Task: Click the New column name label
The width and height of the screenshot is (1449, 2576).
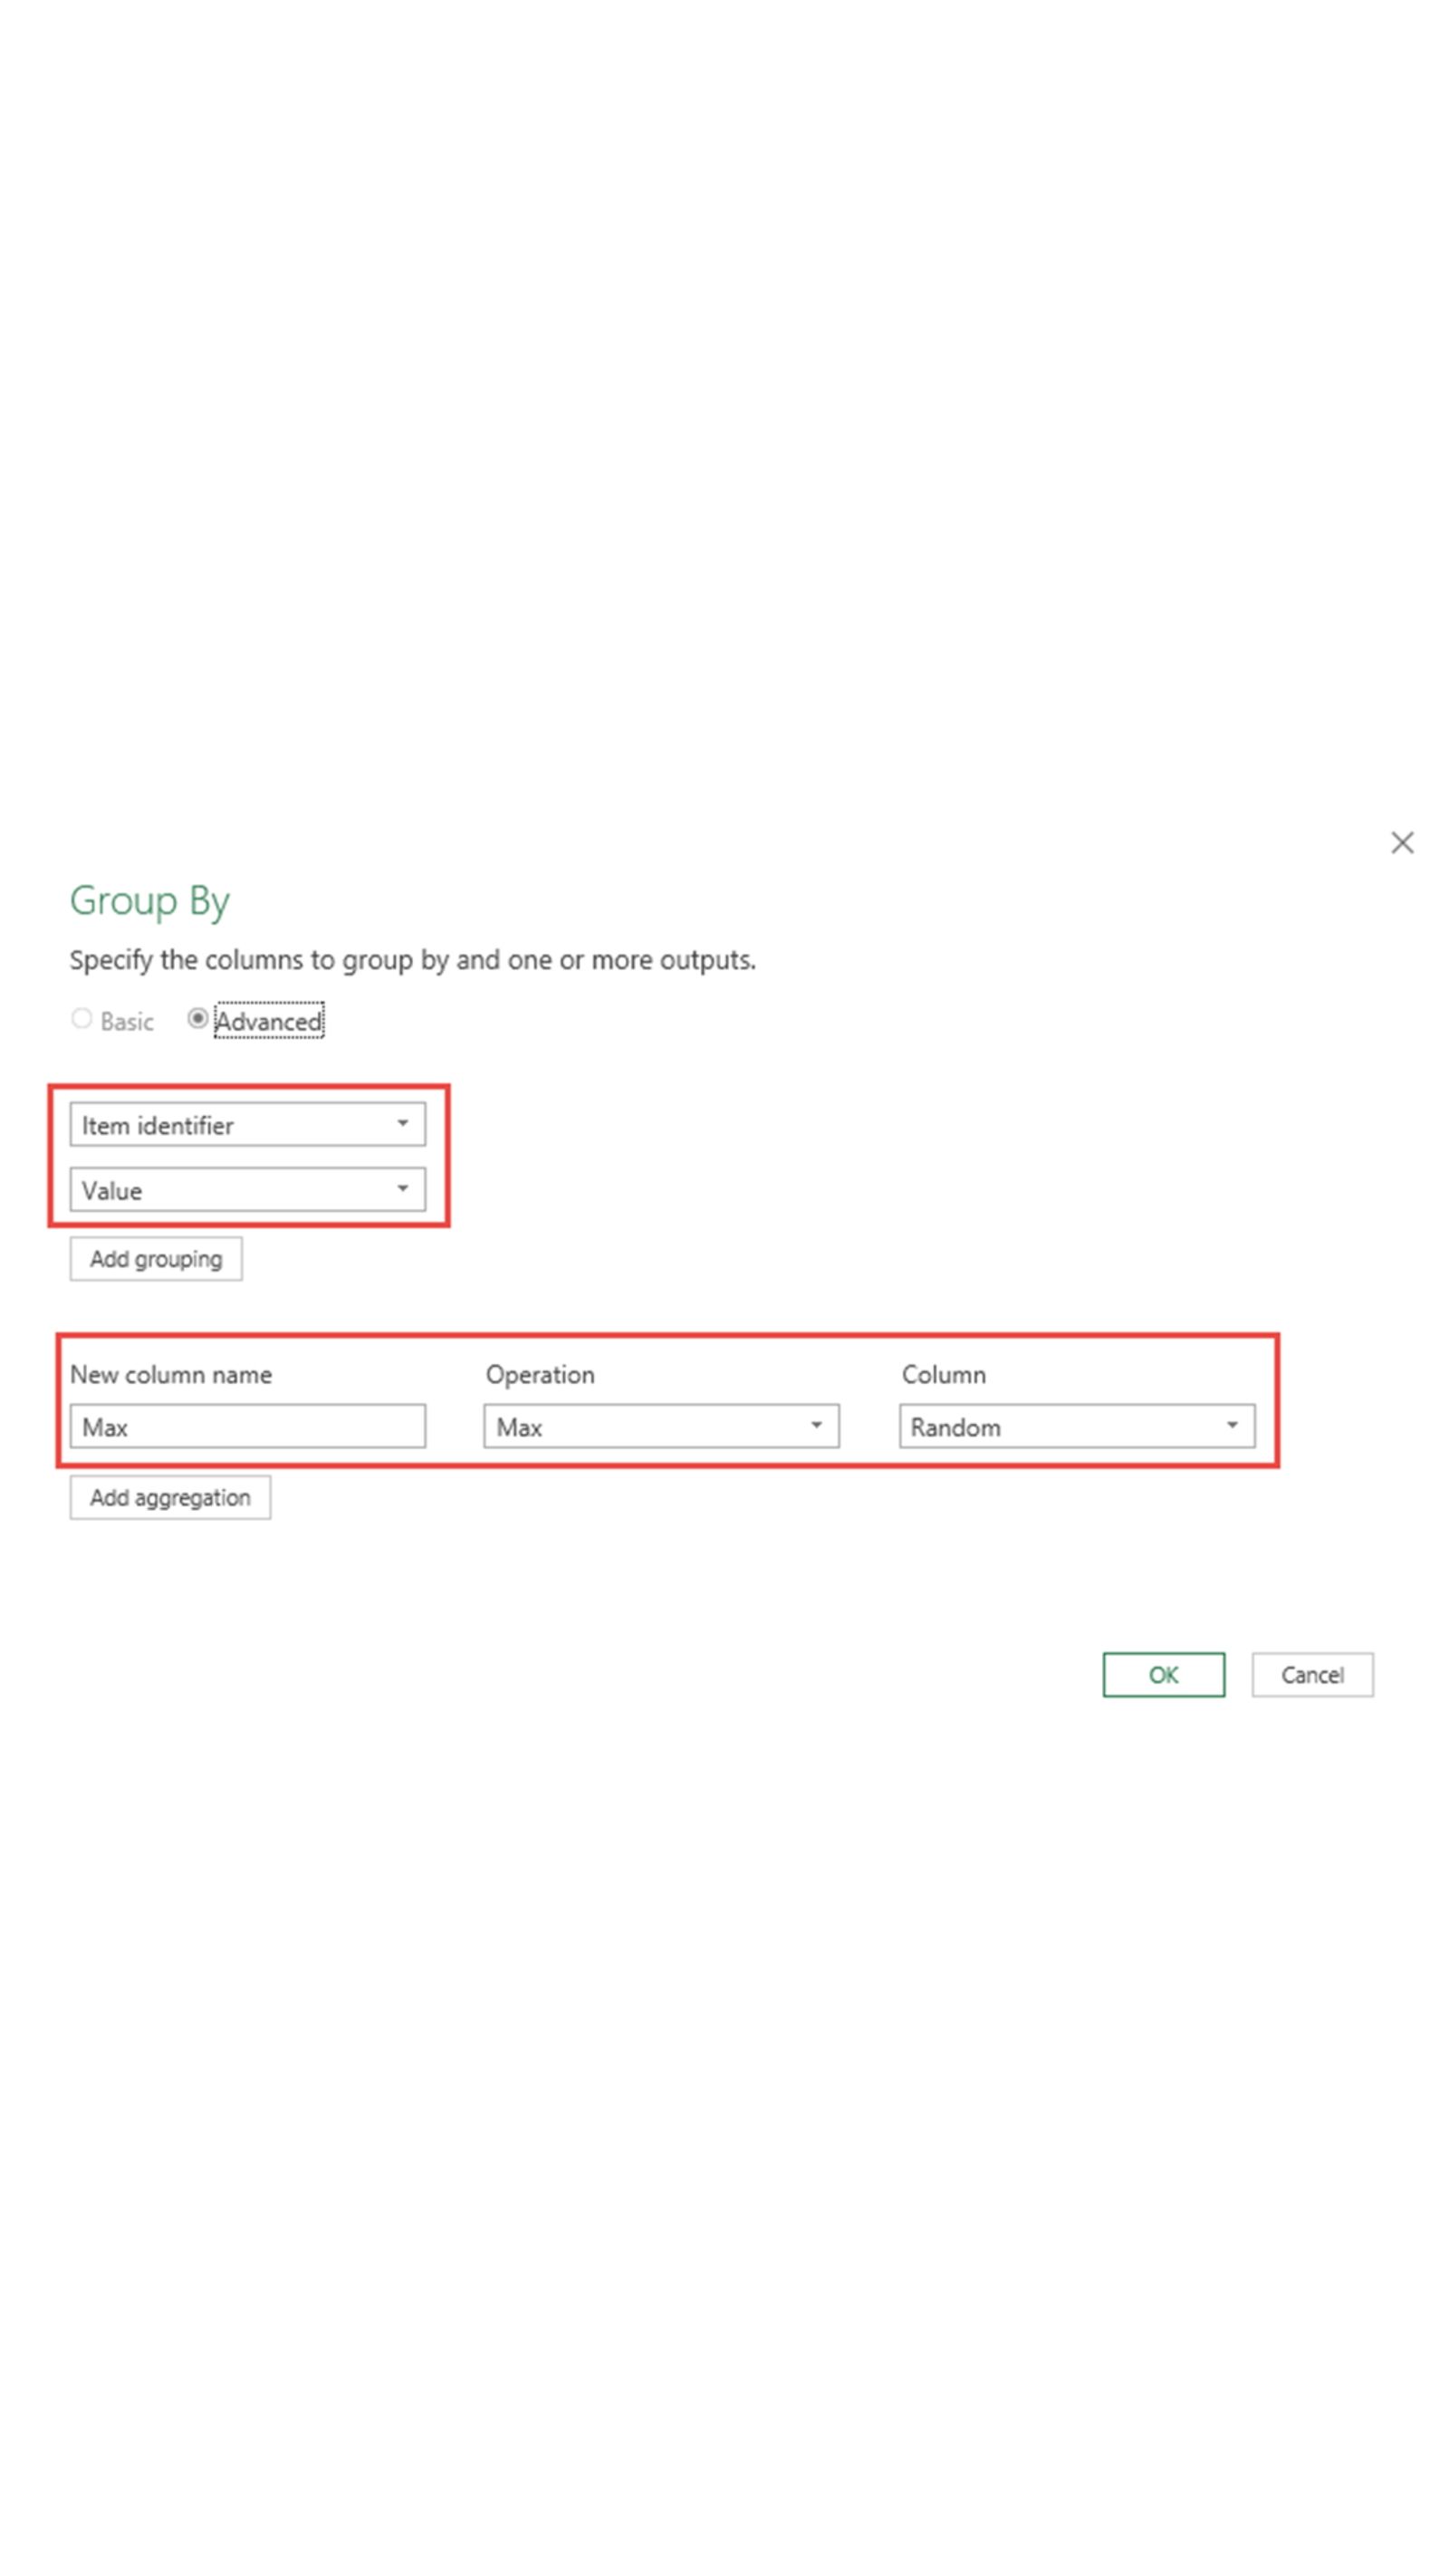Action: point(171,1375)
